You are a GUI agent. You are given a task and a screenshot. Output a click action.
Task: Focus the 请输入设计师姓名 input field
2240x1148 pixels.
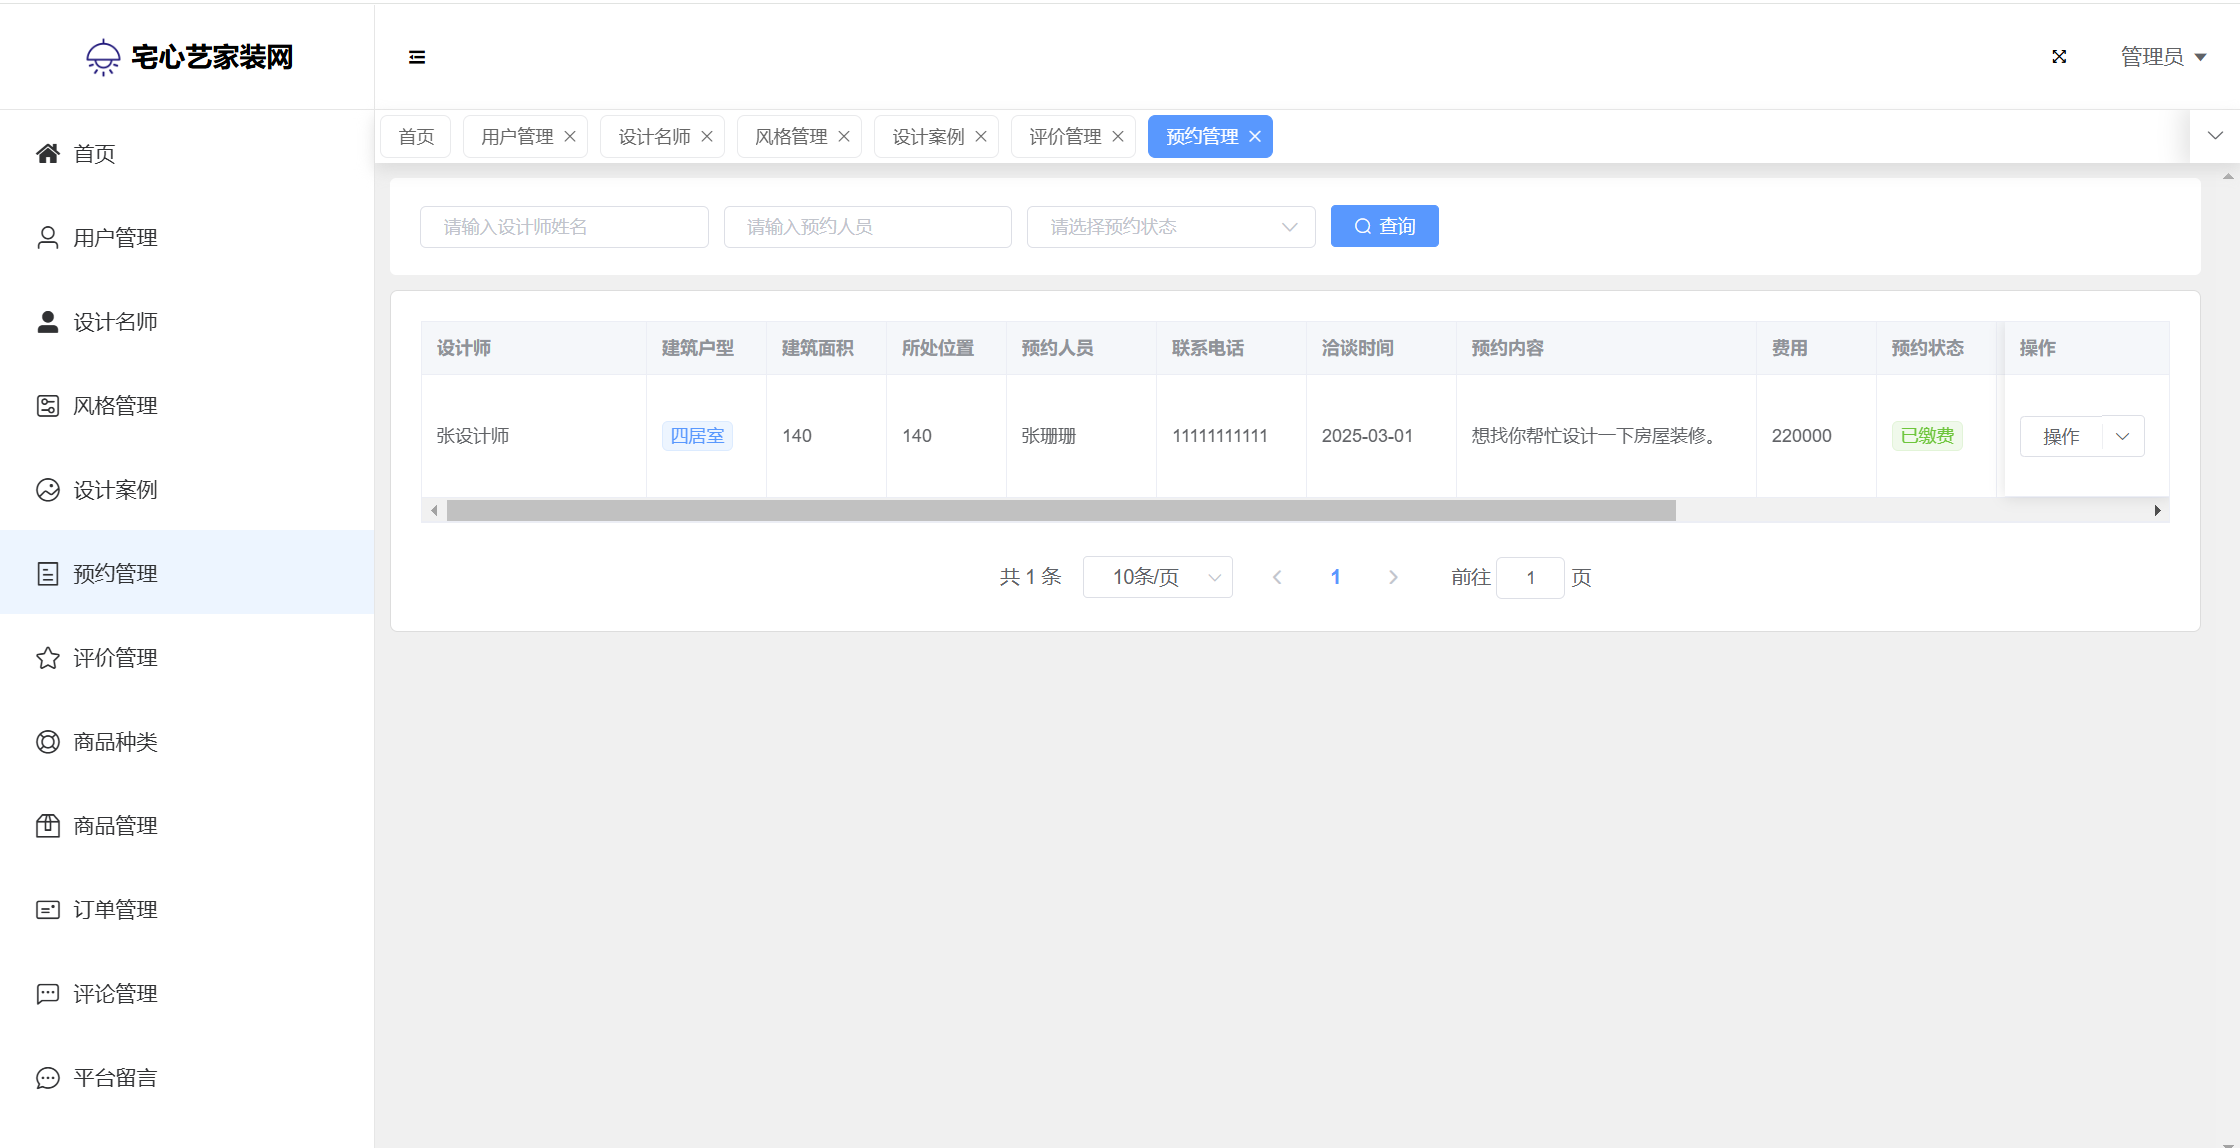(x=564, y=227)
